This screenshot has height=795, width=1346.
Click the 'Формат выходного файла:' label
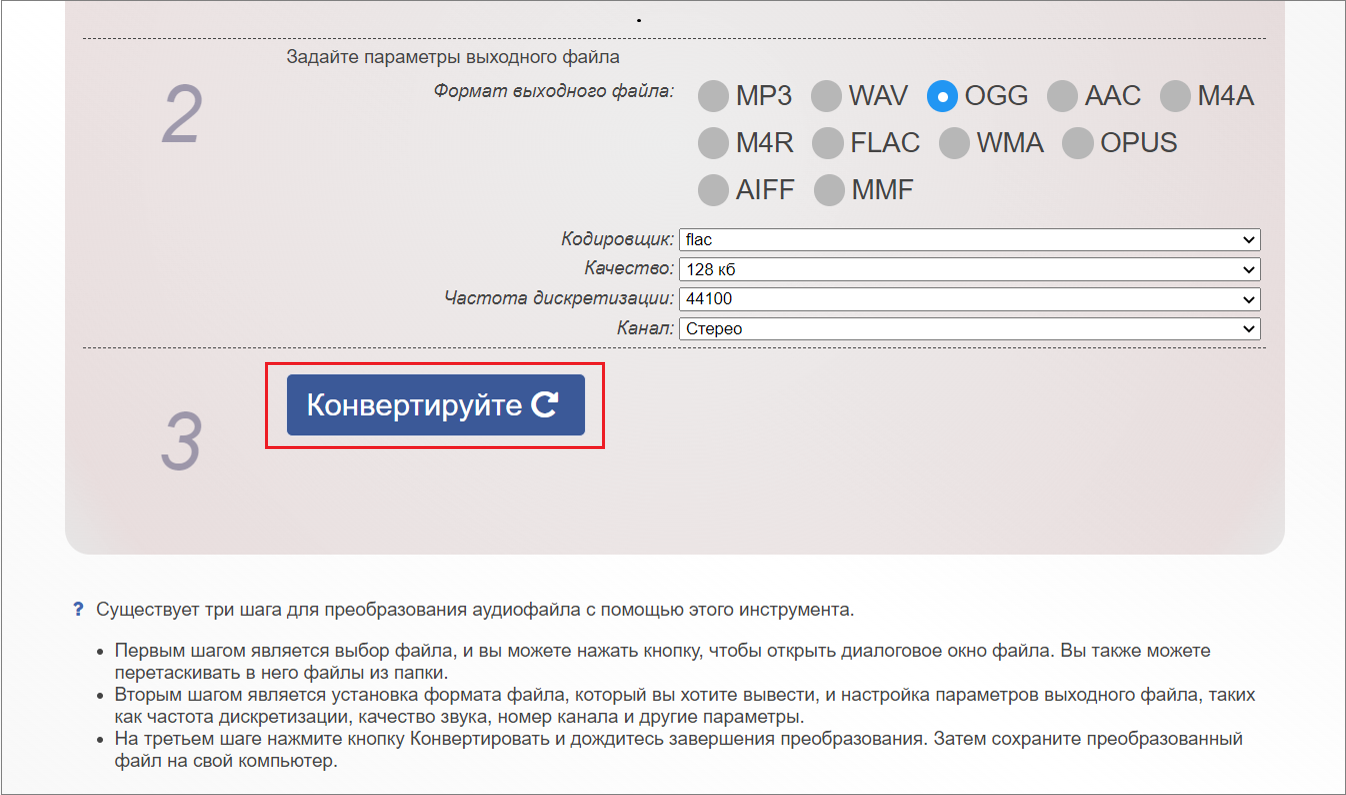(x=554, y=91)
